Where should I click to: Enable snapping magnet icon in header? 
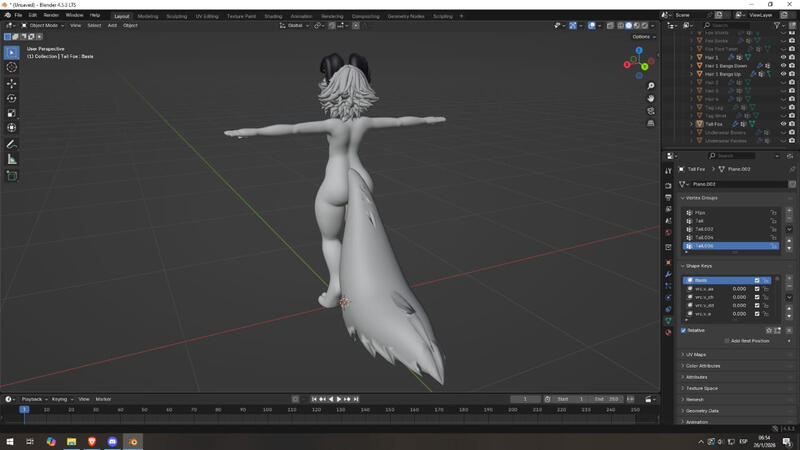point(332,26)
